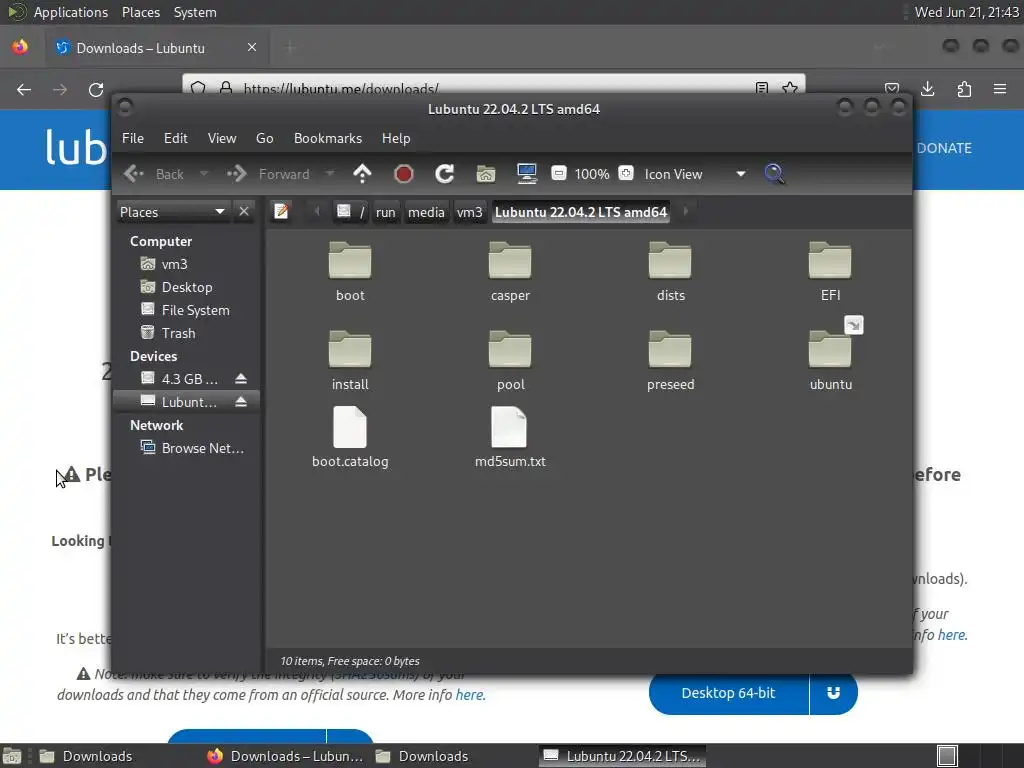Bookmark the page with the star icon

tap(790, 88)
